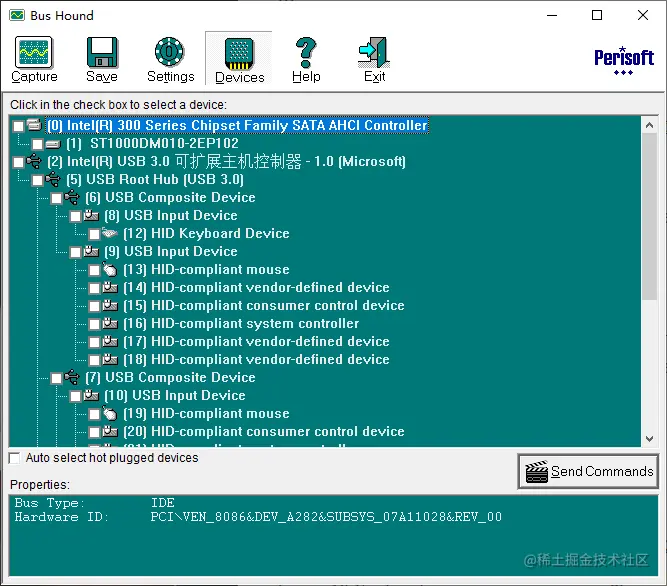This screenshot has height=586, width=667.
Task: Tick checkbox of (6) USB Composite Device
Action: [57, 199]
